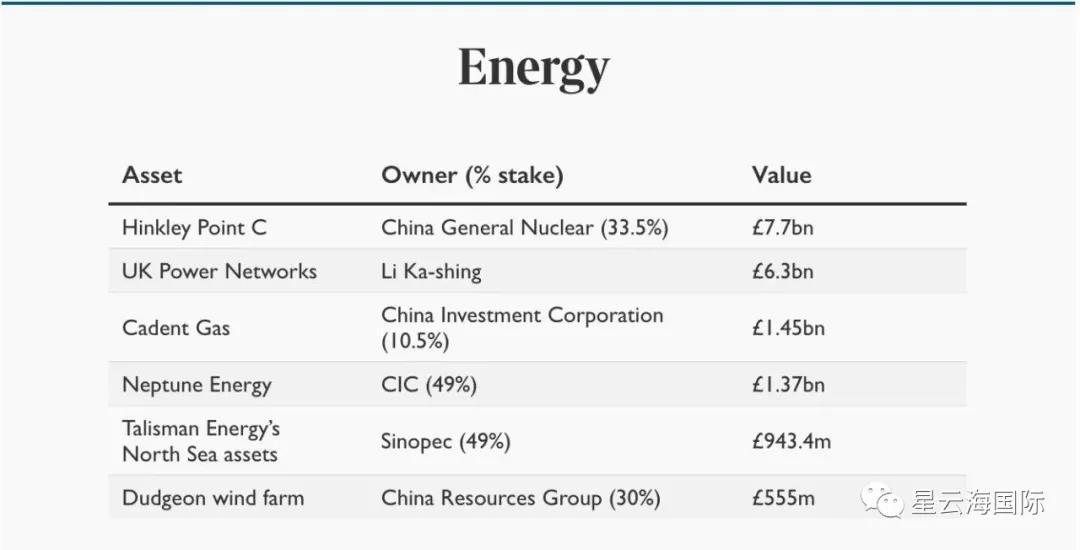Click the WeChat logo in the watermark
Viewport: 1080px width, 550px height.
click(x=886, y=500)
